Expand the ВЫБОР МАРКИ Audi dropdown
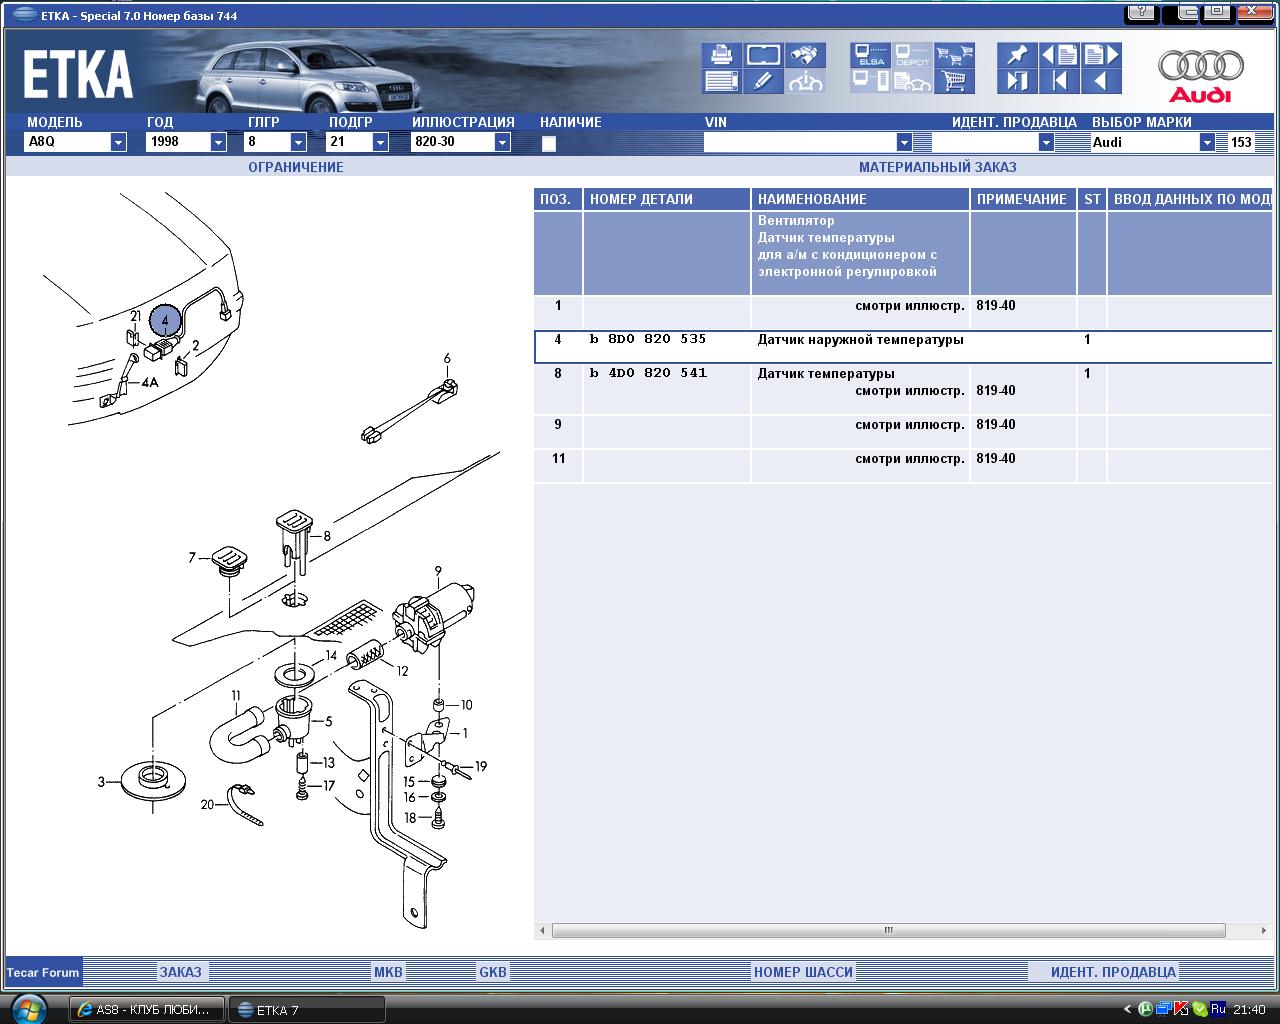Screen dimensions: 1280x1024 pyautogui.click(x=1207, y=142)
